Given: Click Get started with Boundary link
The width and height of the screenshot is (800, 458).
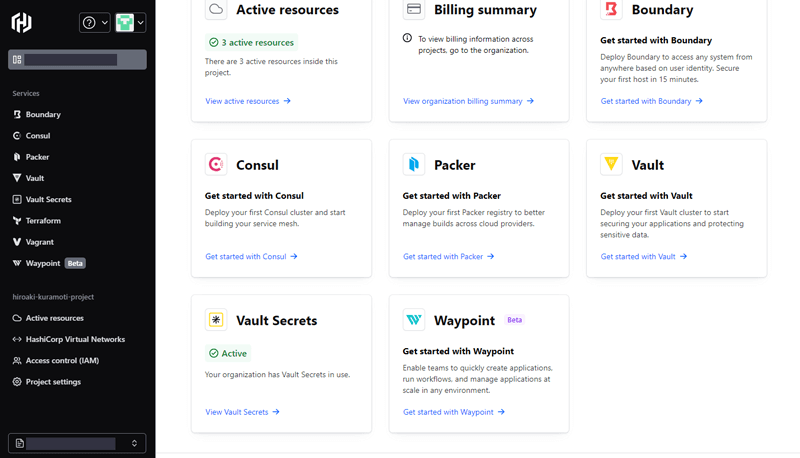Looking at the screenshot, I should pos(652,101).
